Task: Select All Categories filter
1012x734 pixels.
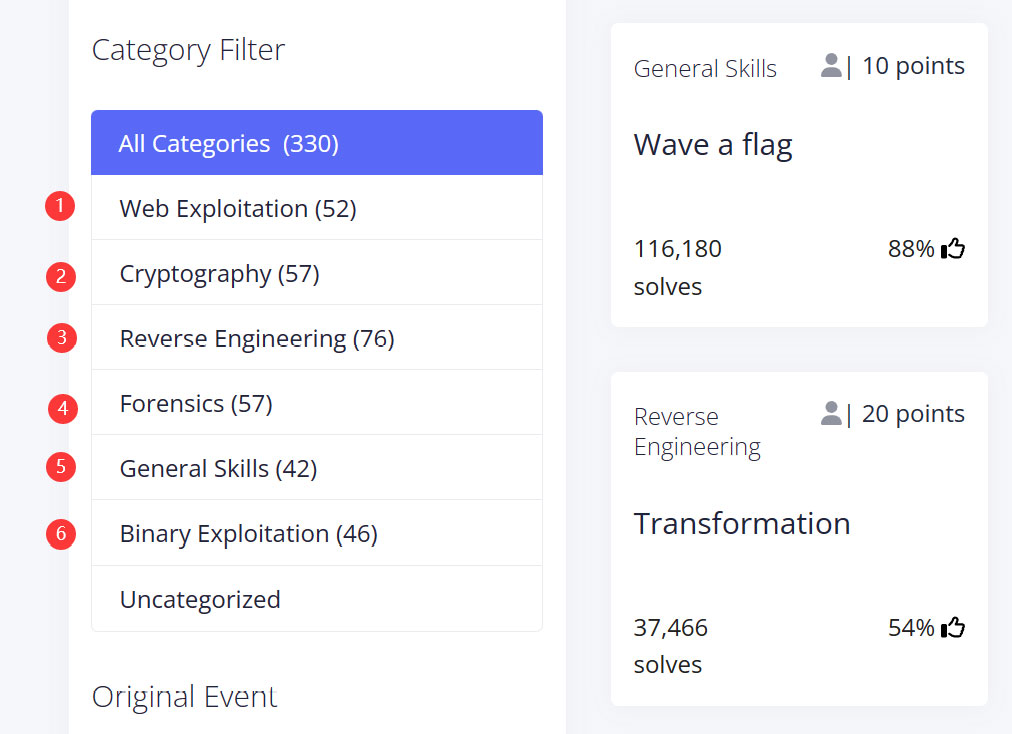Action: pos(316,143)
